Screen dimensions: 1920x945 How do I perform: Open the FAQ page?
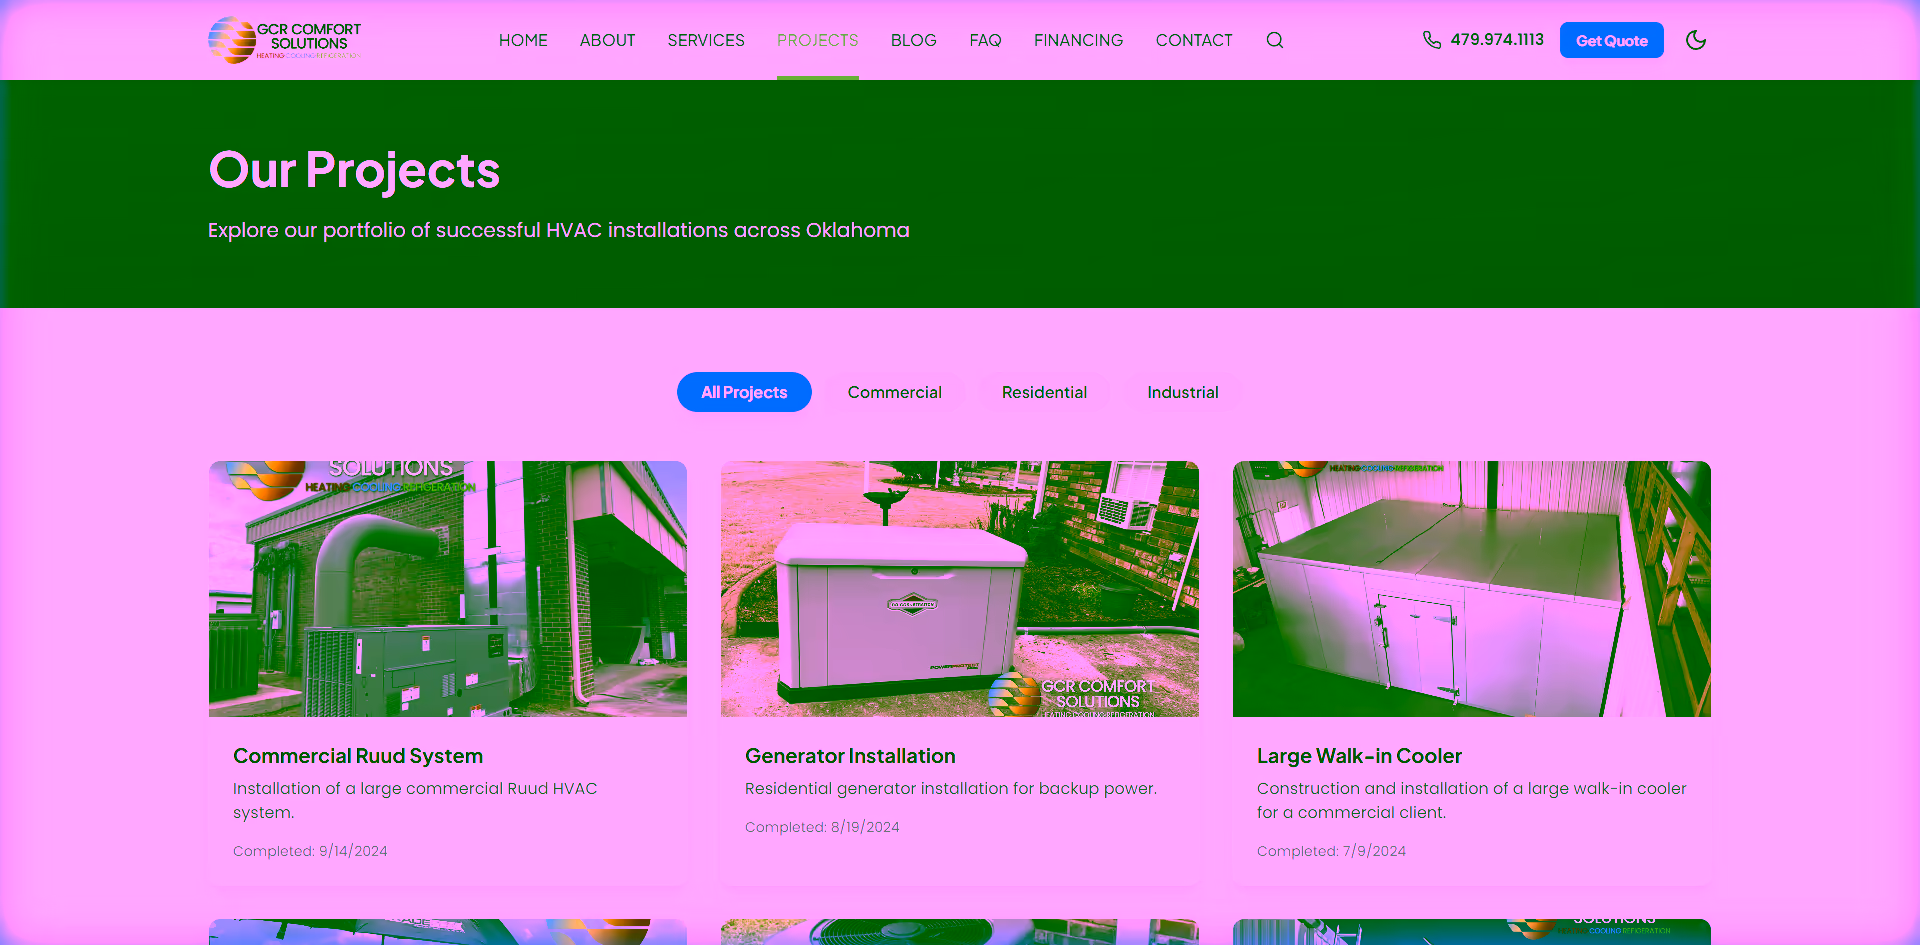point(985,40)
